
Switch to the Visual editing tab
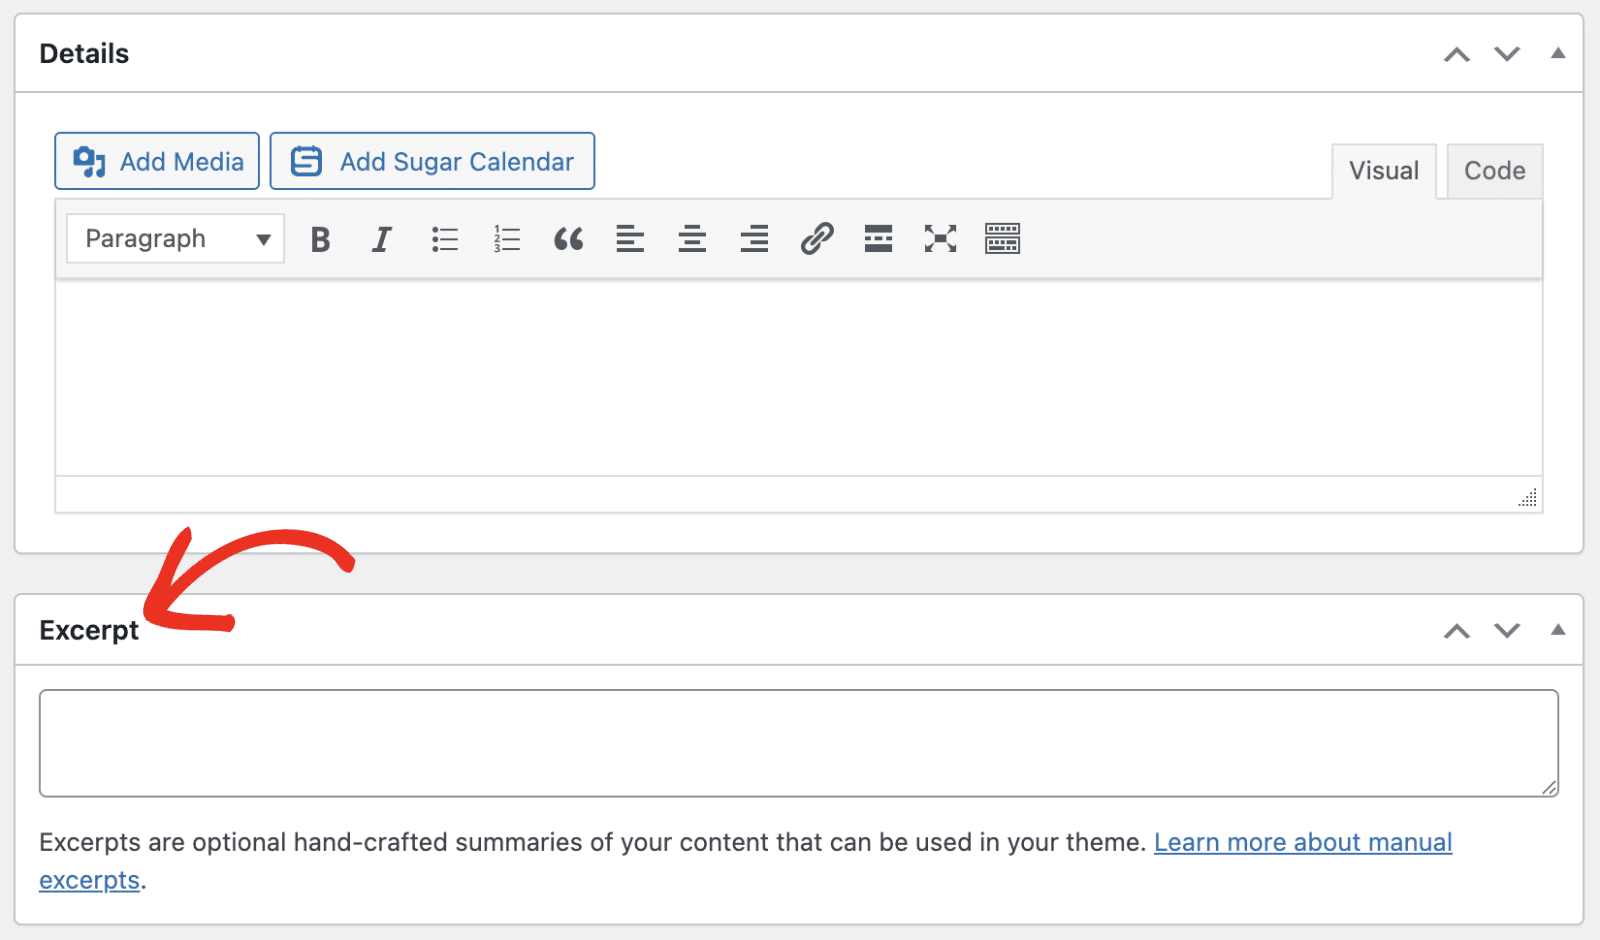(x=1384, y=170)
